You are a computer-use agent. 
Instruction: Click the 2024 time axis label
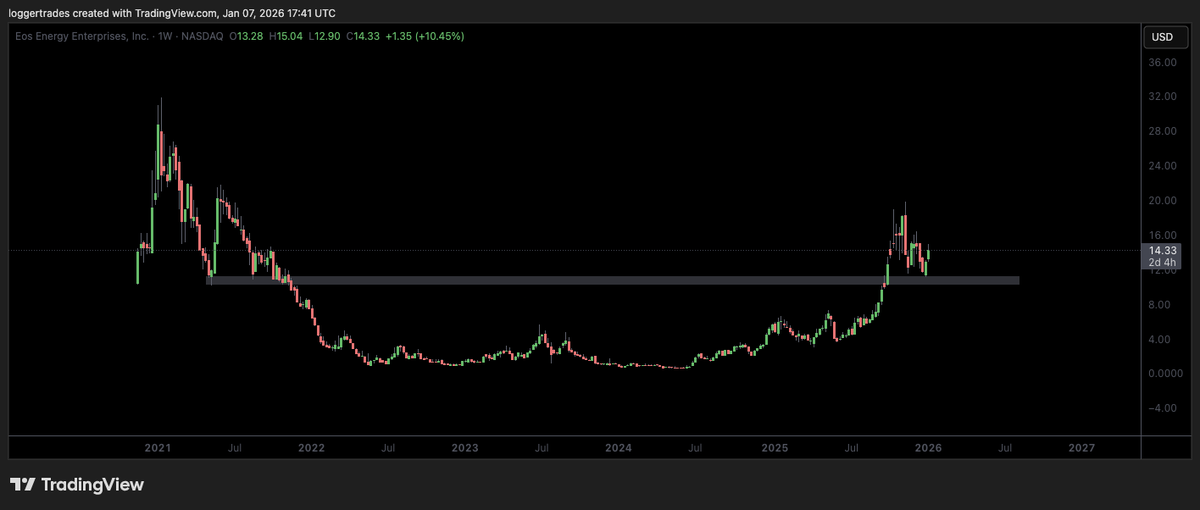pyautogui.click(x=618, y=447)
